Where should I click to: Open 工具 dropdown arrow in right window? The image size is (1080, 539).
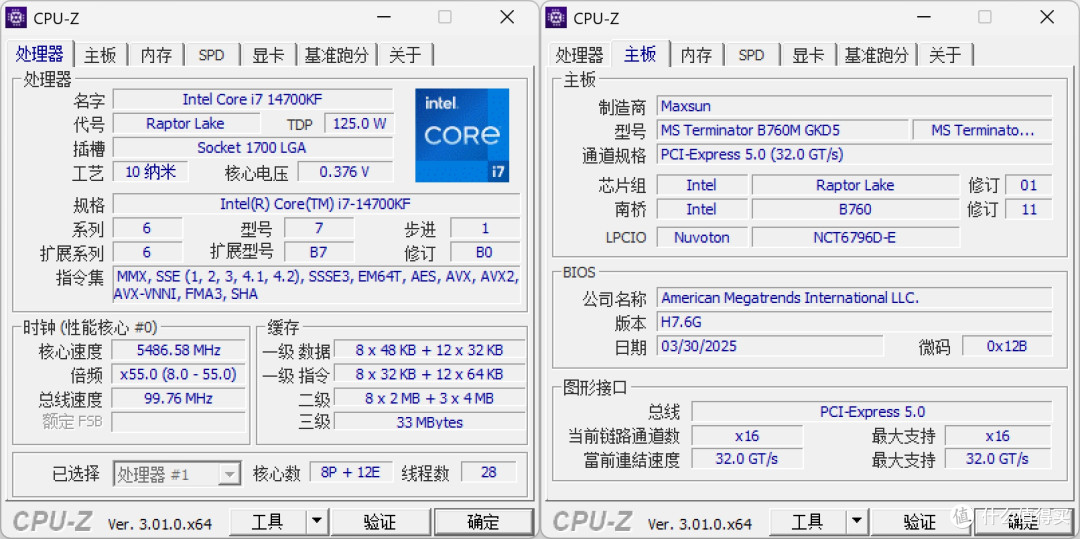tap(856, 522)
